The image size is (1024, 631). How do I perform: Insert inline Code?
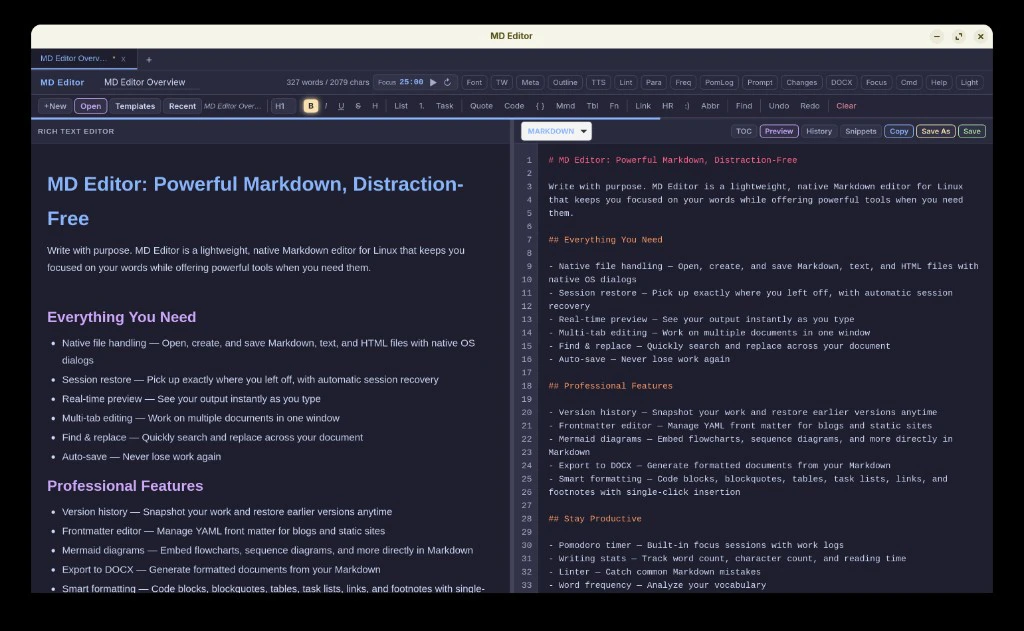514,106
